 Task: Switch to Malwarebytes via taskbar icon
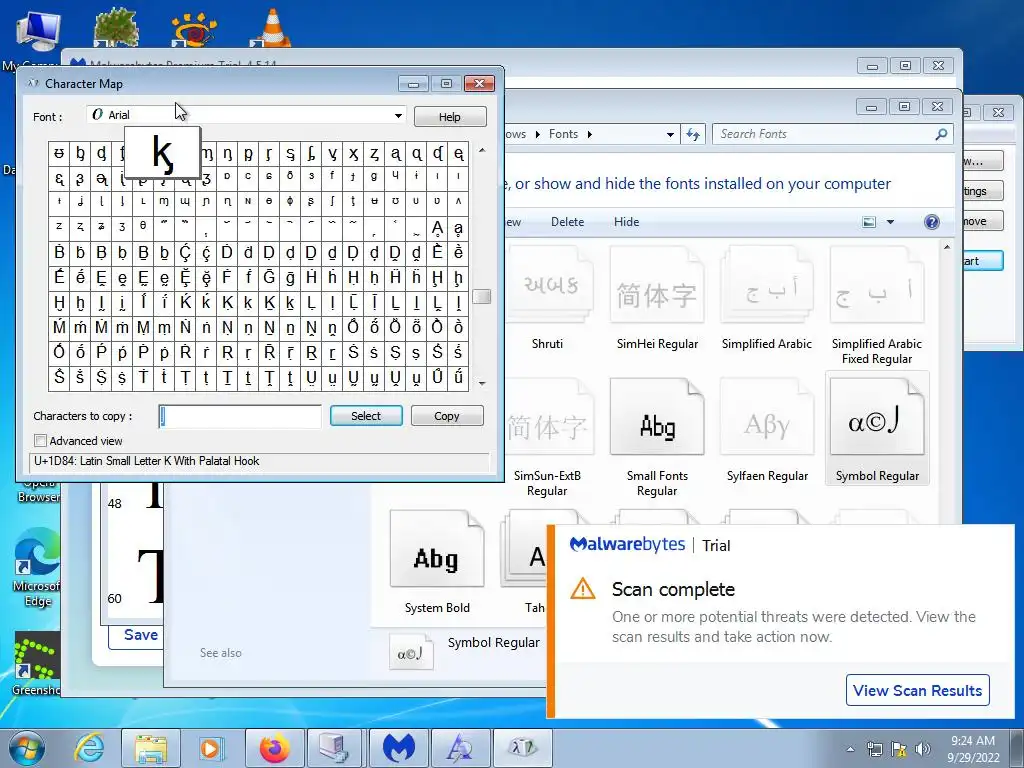(398, 748)
